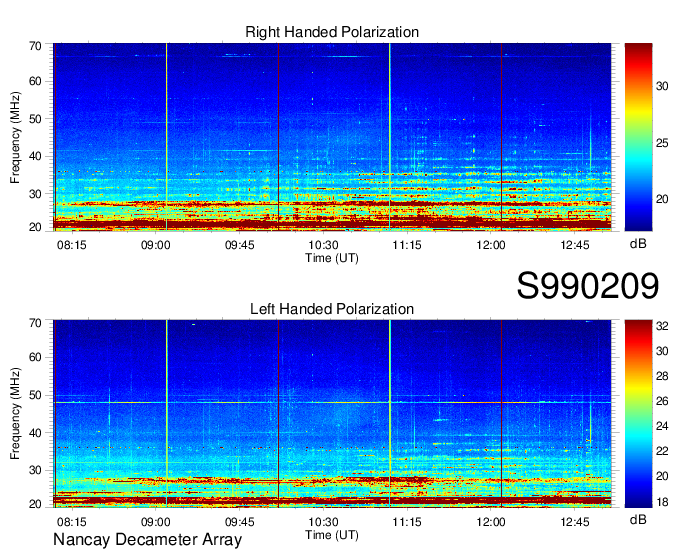The width and height of the screenshot is (680, 552).
Task: Click the 20 MHz tick on the right-handed plot
Action: [35, 227]
